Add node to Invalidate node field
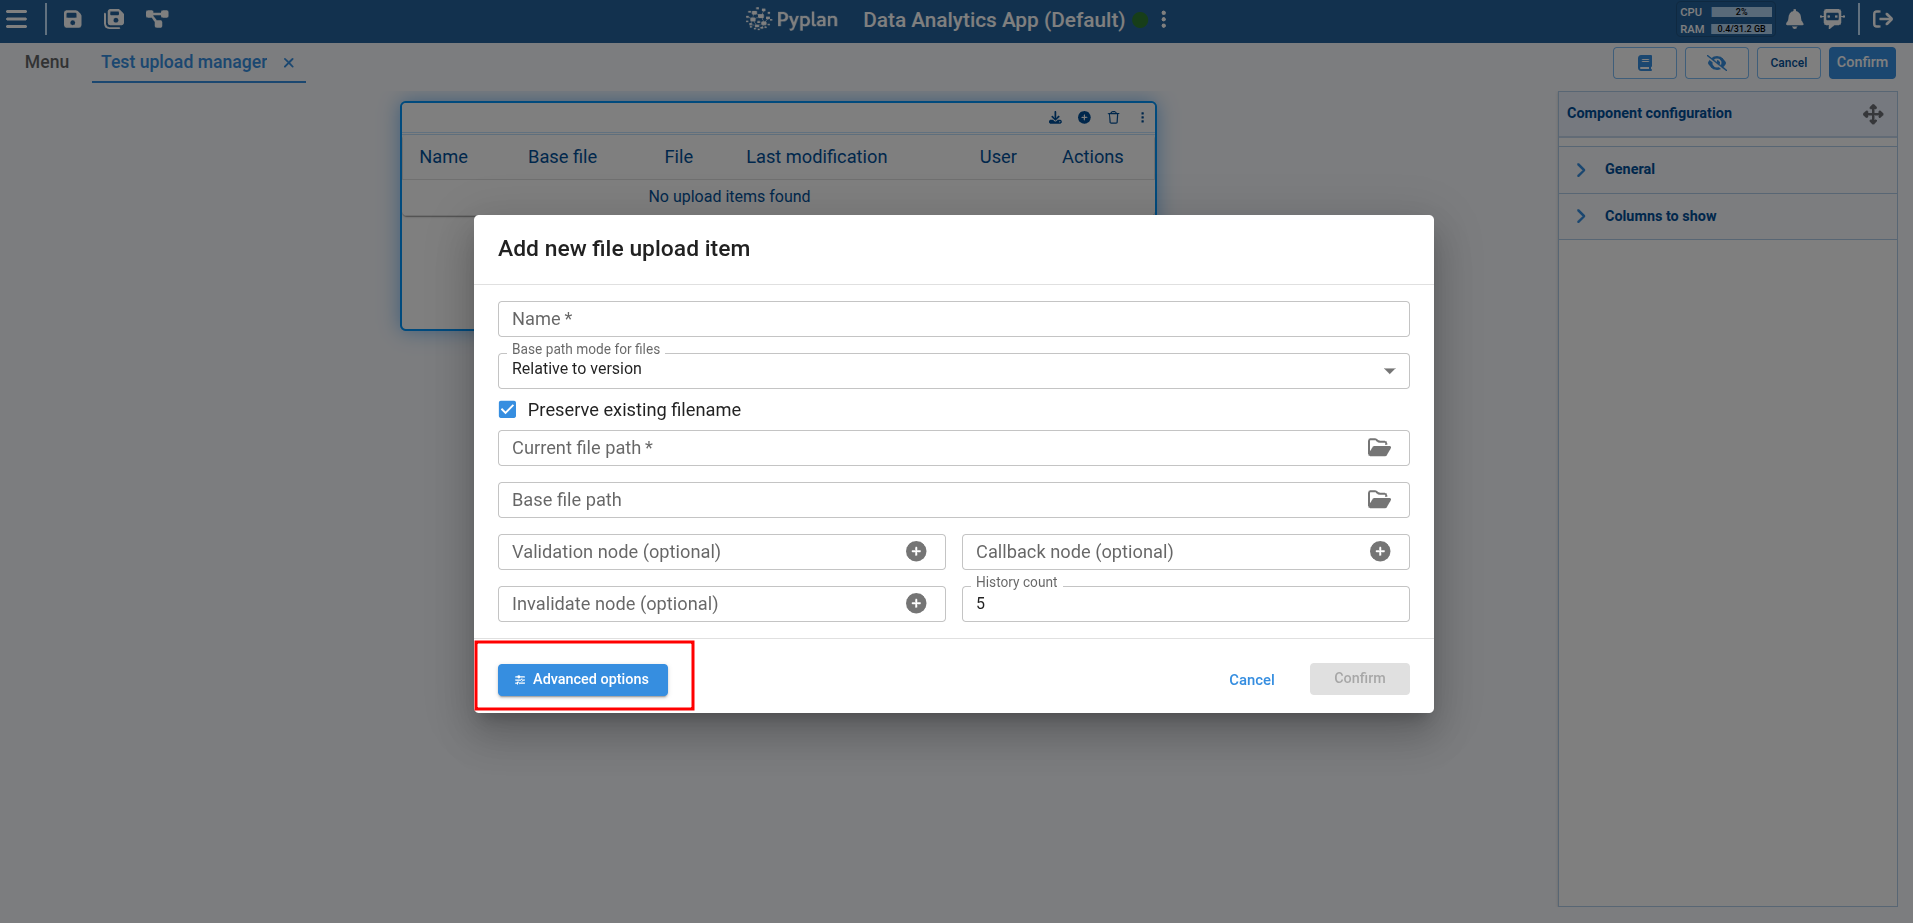The width and height of the screenshot is (1913, 923). tap(916, 604)
